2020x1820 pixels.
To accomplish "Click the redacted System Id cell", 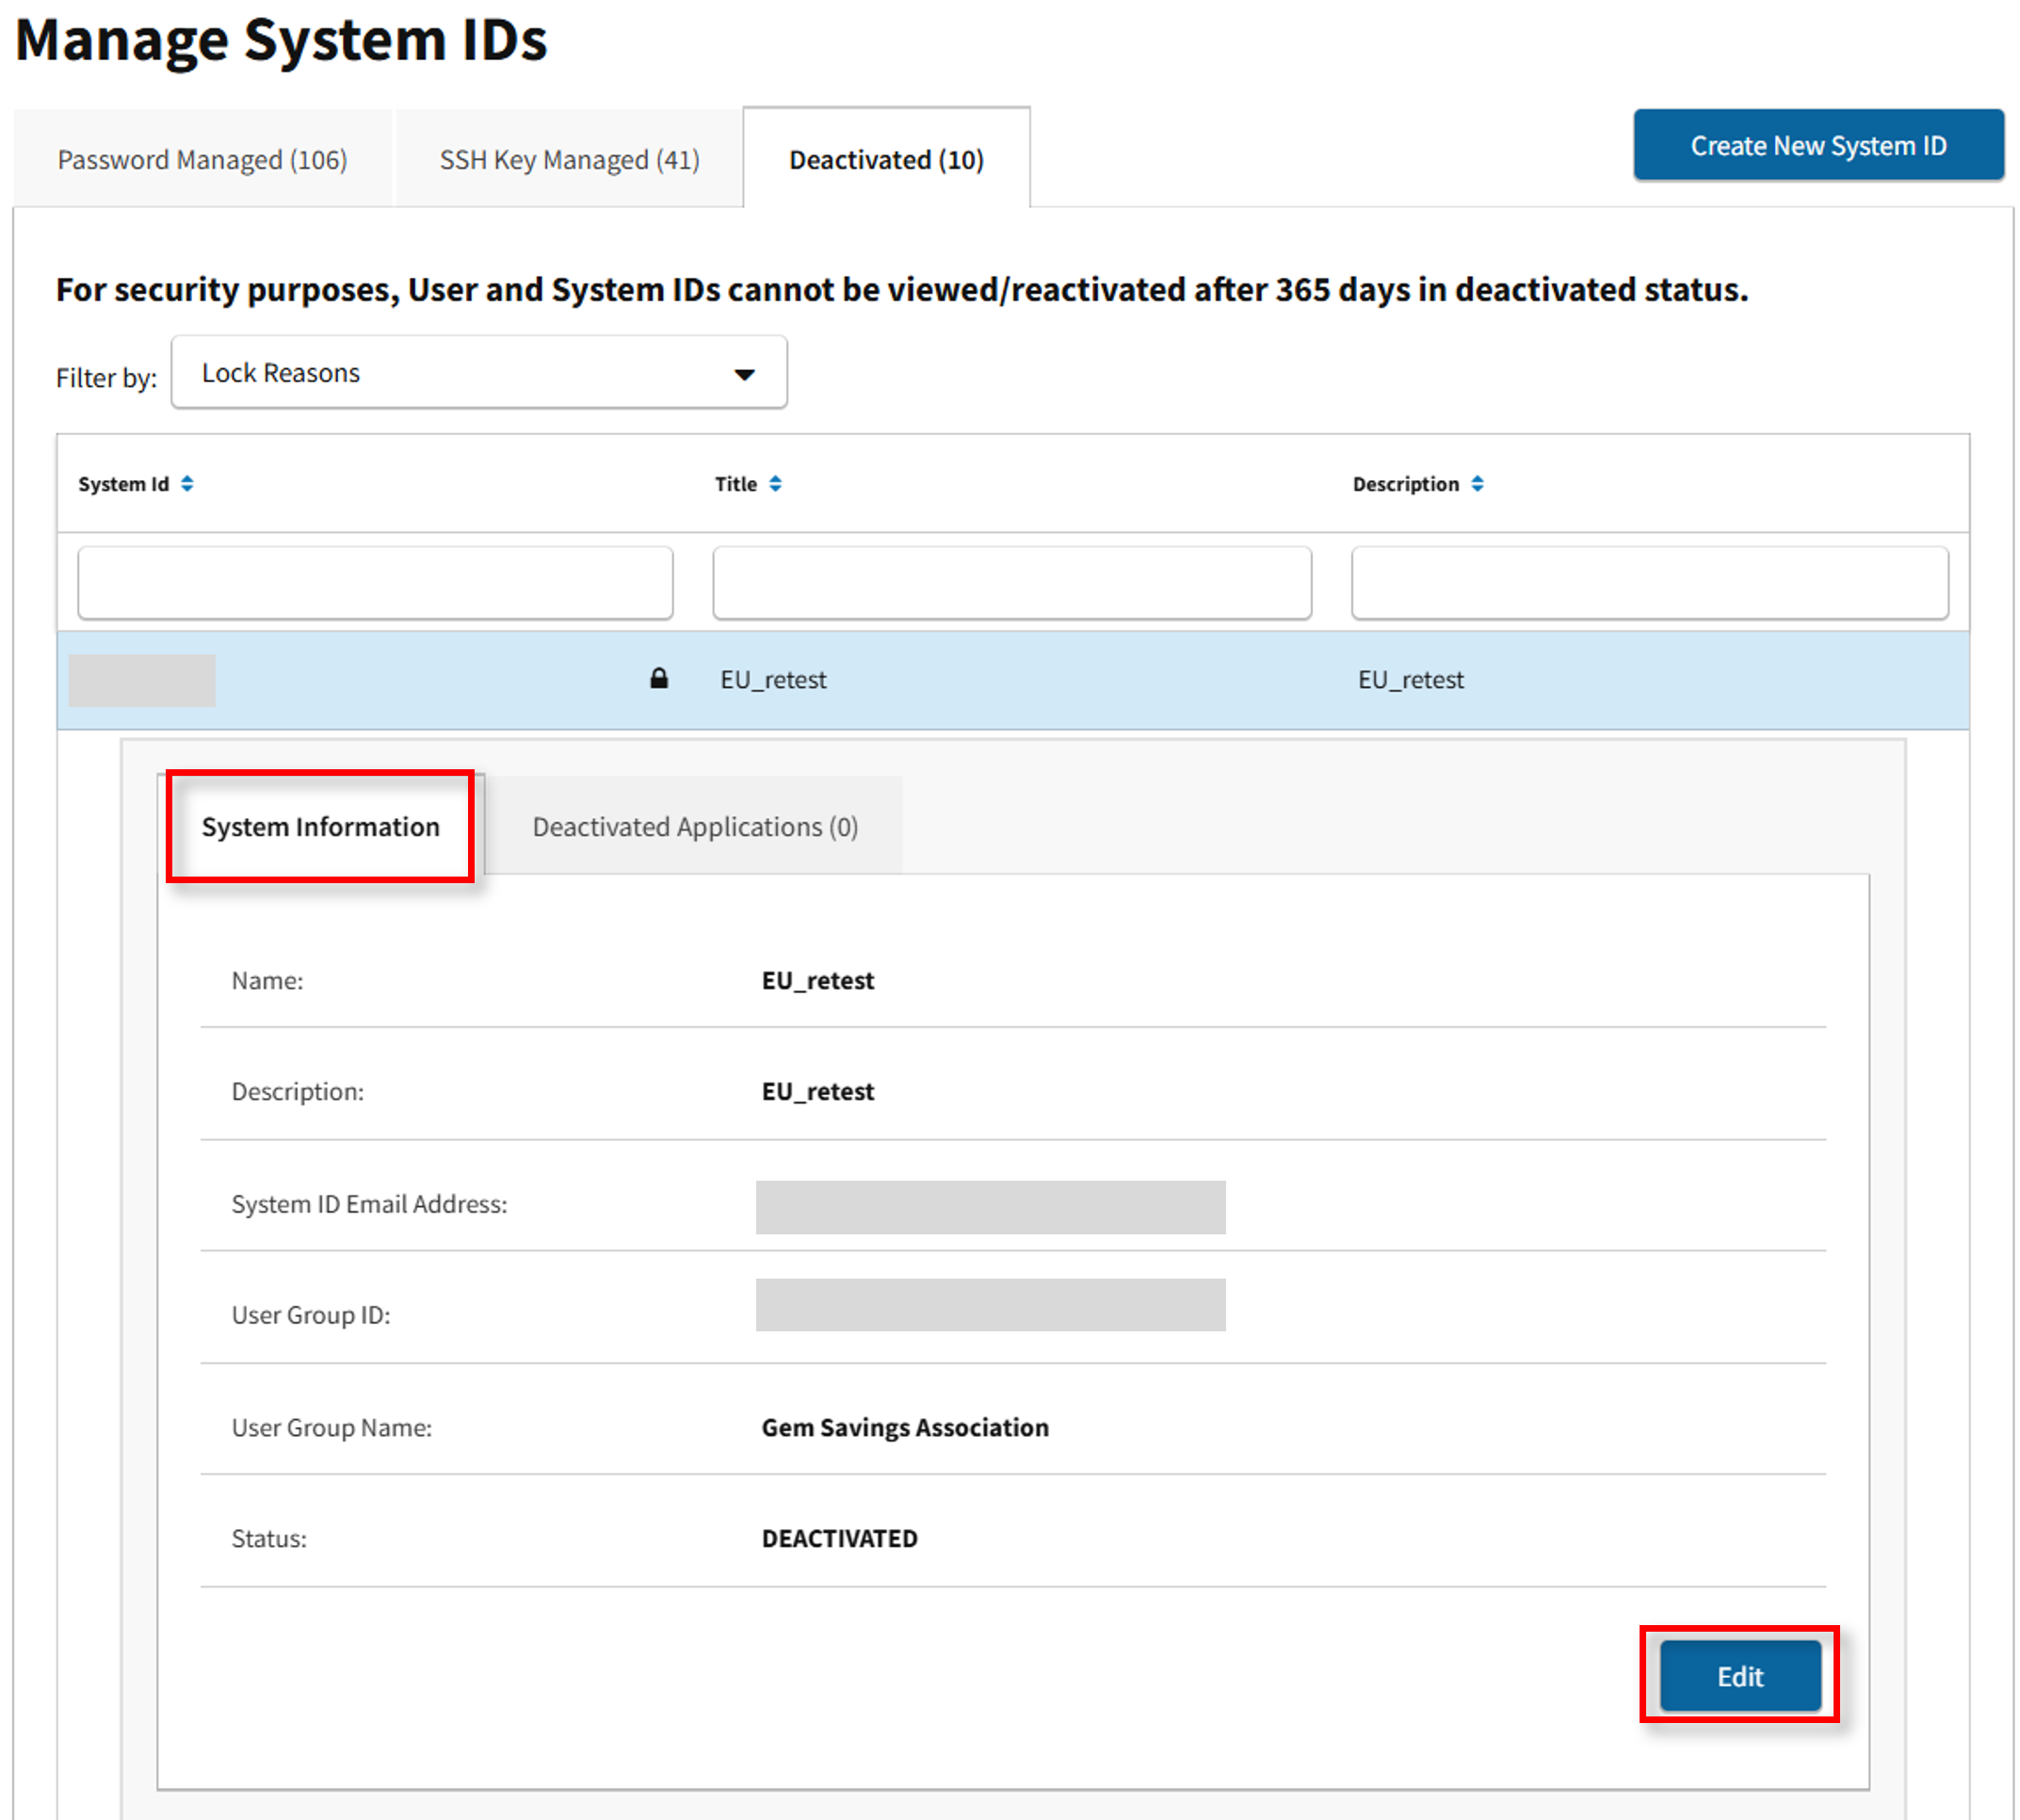I will [x=142, y=680].
